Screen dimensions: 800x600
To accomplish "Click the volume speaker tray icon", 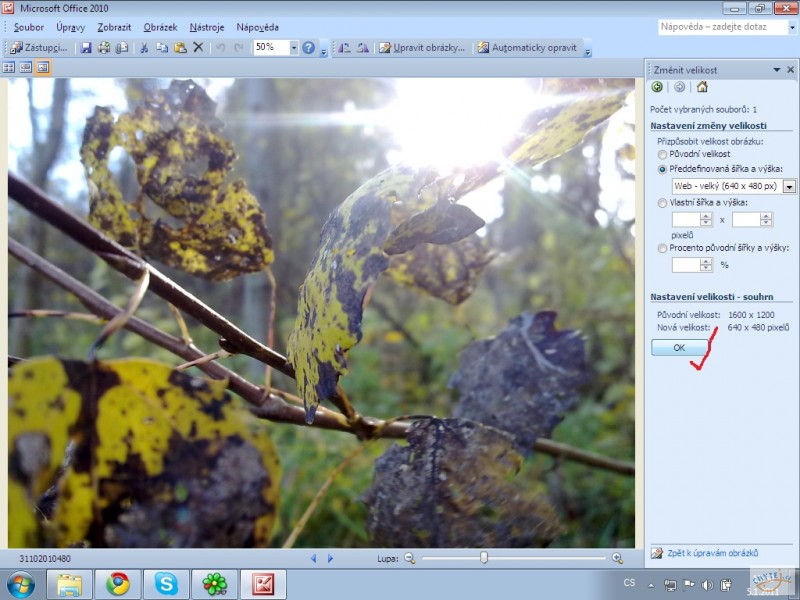I will click(707, 585).
